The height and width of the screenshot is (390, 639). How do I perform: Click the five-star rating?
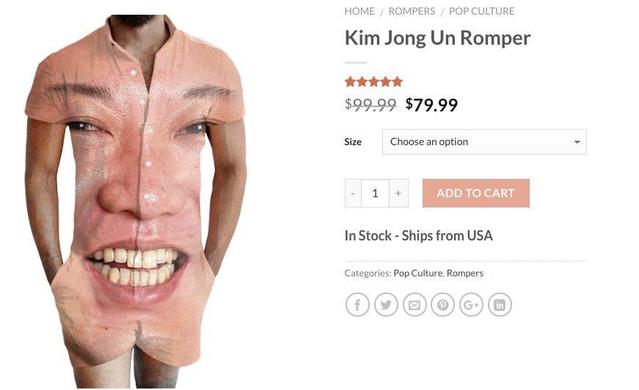pos(374,82)
